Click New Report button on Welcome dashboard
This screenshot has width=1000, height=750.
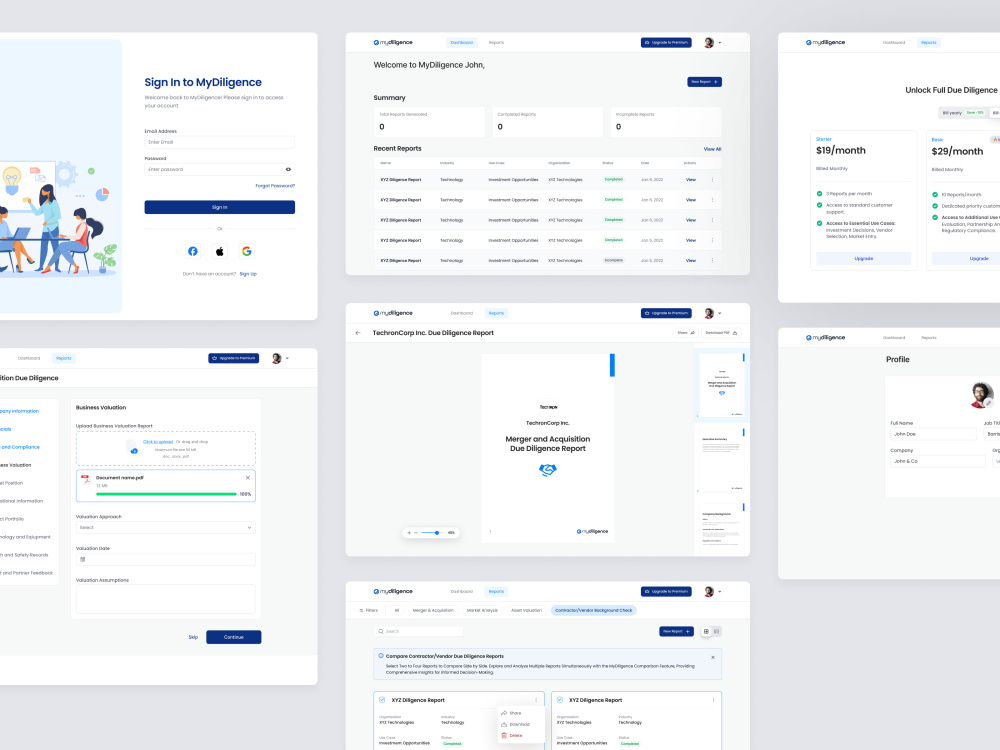point(704,82)
